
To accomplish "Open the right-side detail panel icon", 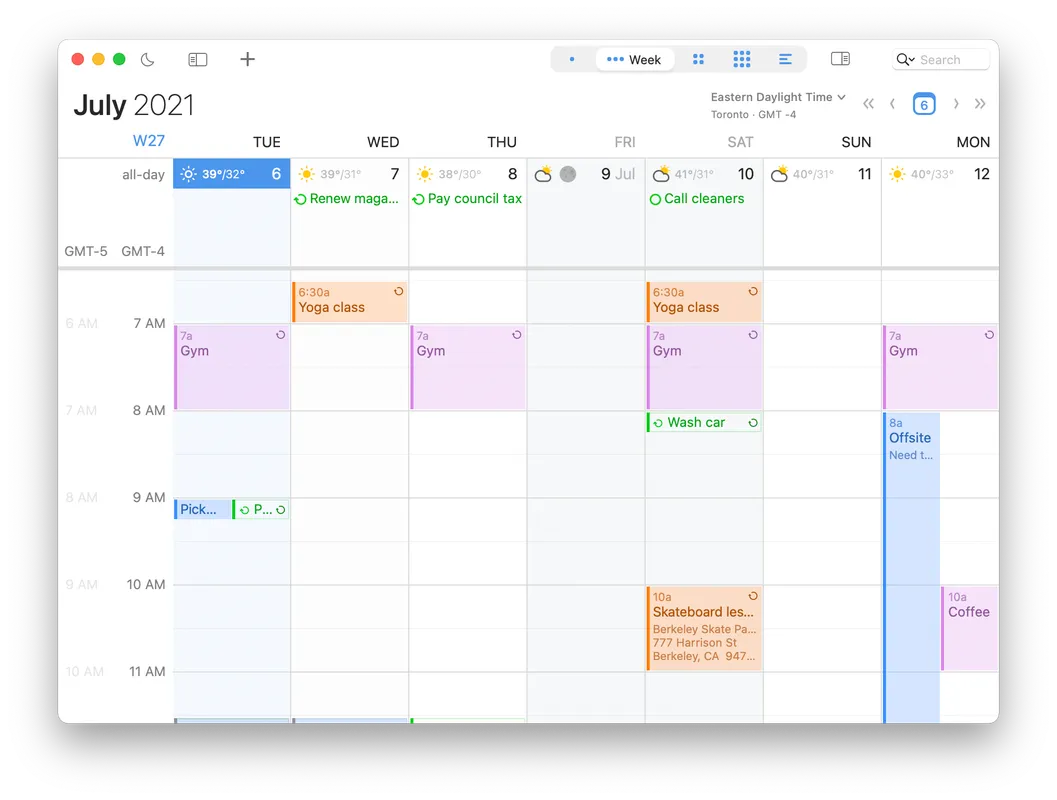I will [841, 59].
